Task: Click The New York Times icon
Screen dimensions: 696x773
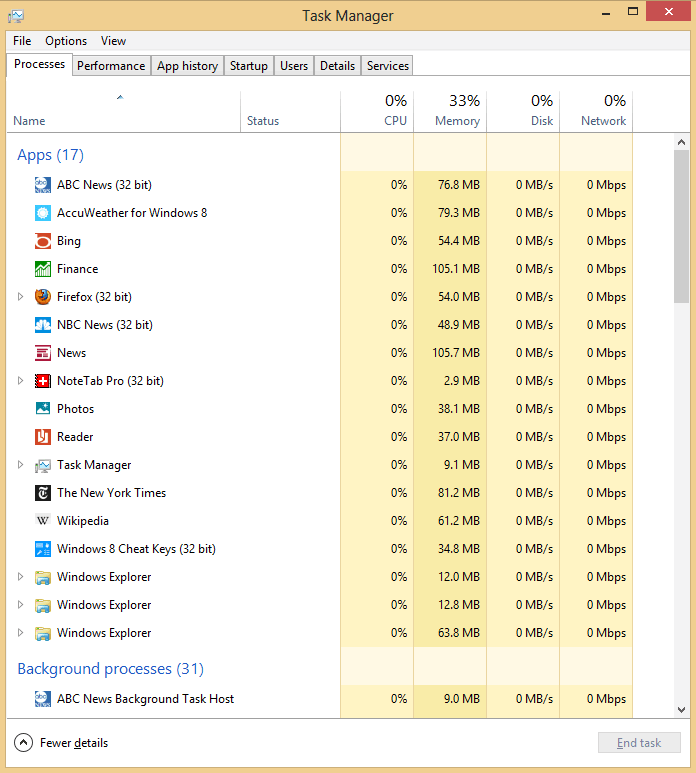Action: coord(43,493)
